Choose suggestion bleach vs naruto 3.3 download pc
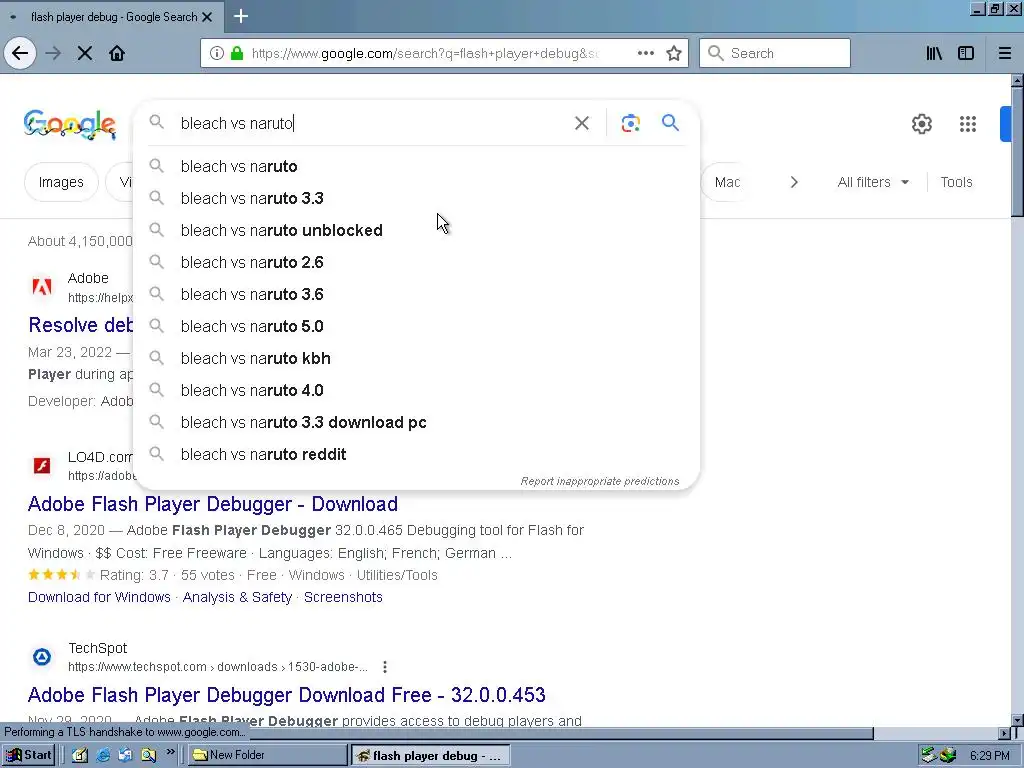Screen dimensions: 1024x768 pos(416,423)
